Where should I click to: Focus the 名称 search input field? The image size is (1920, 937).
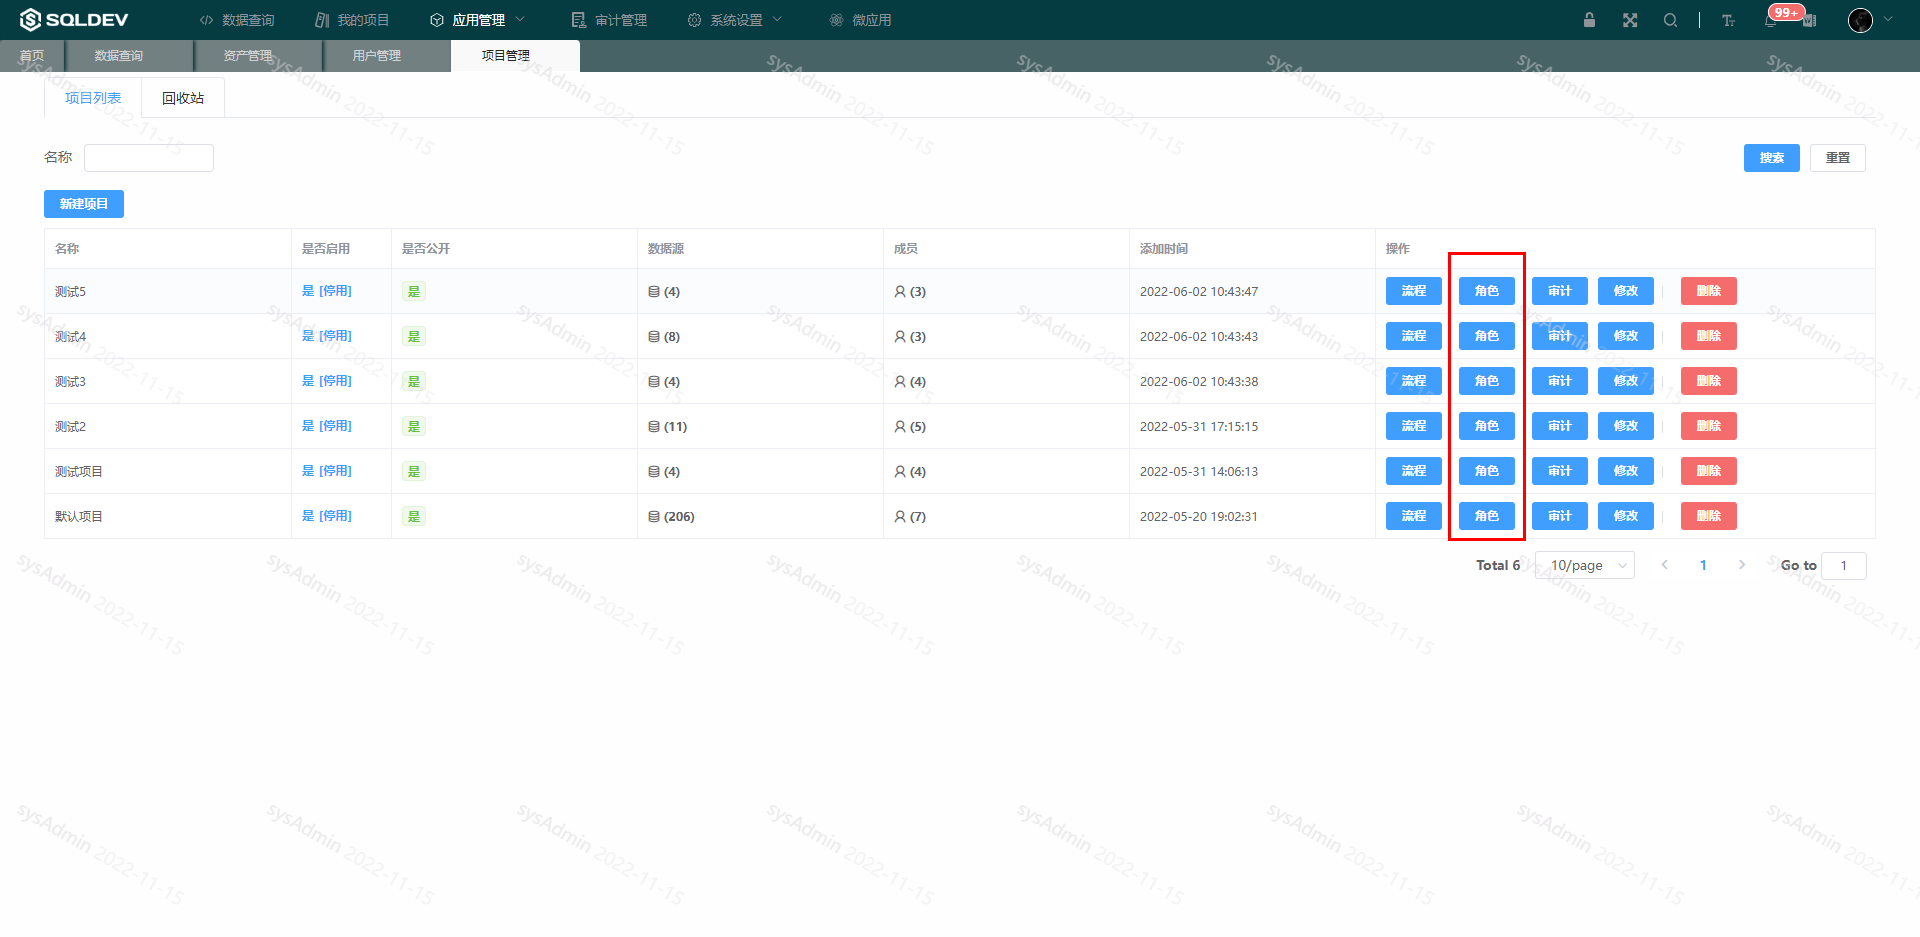point(149,158)
